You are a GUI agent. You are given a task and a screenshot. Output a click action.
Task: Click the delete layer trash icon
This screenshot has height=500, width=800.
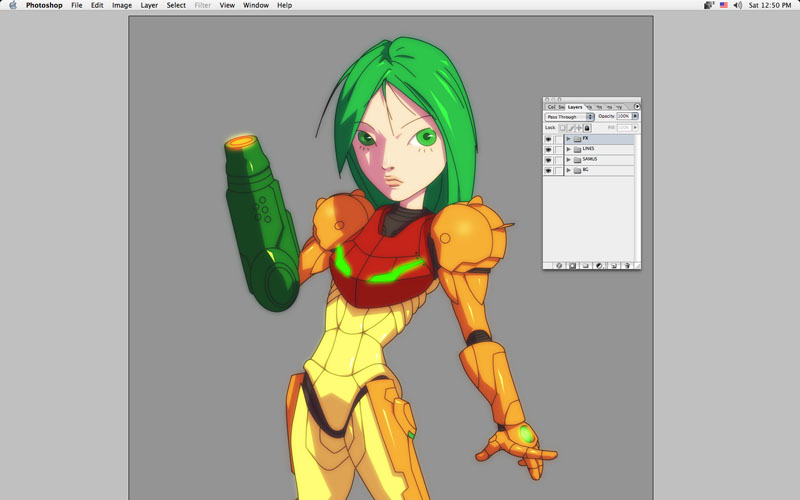(627, 266)
